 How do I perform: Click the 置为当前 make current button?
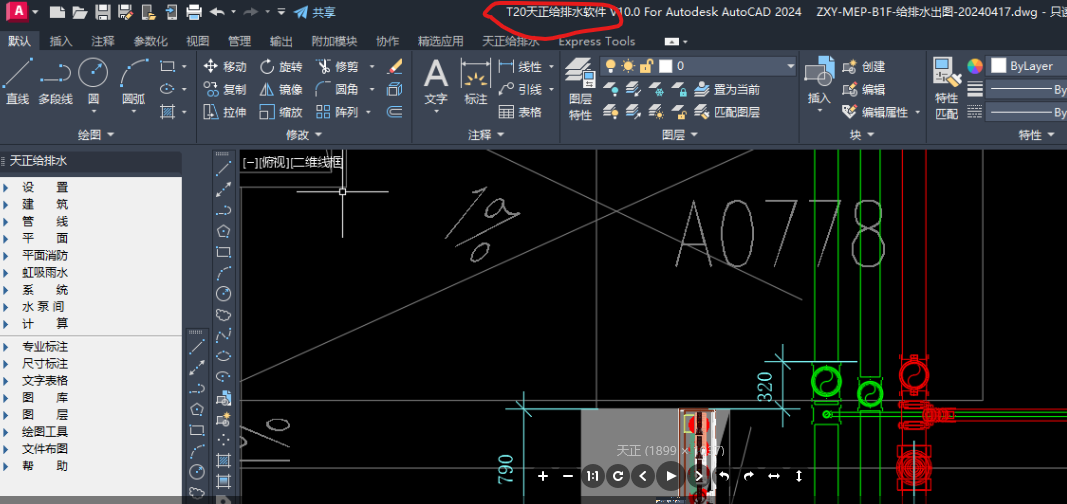tap(727, 89)
